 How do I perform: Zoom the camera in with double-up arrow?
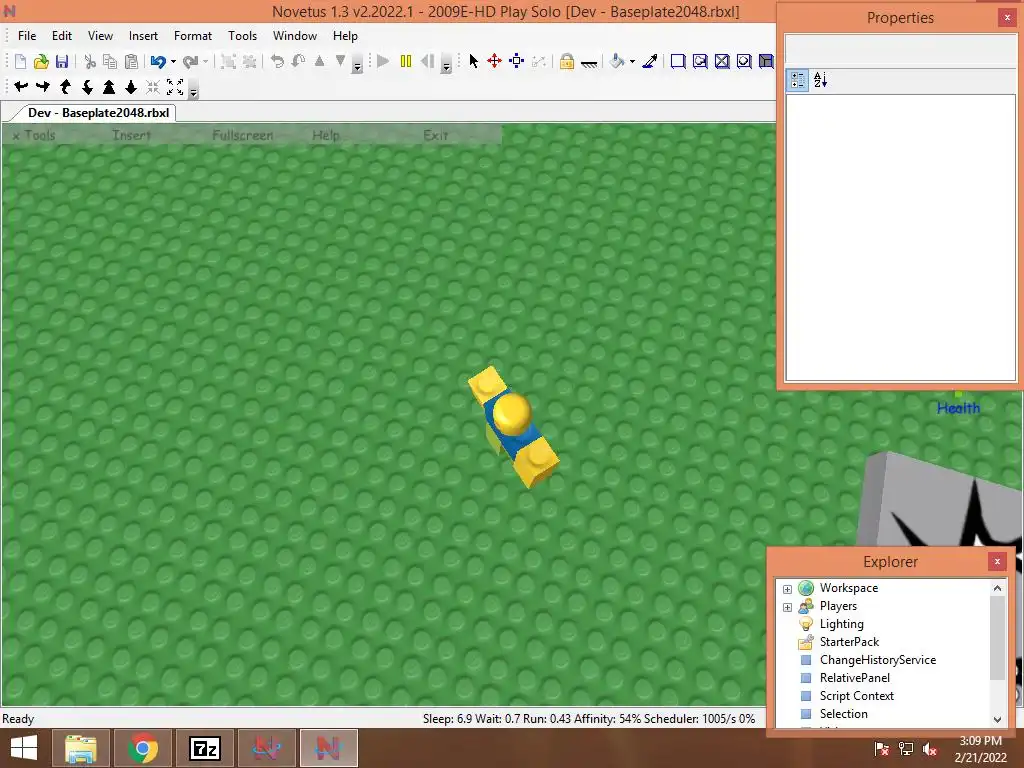click(x=109, y=86)
